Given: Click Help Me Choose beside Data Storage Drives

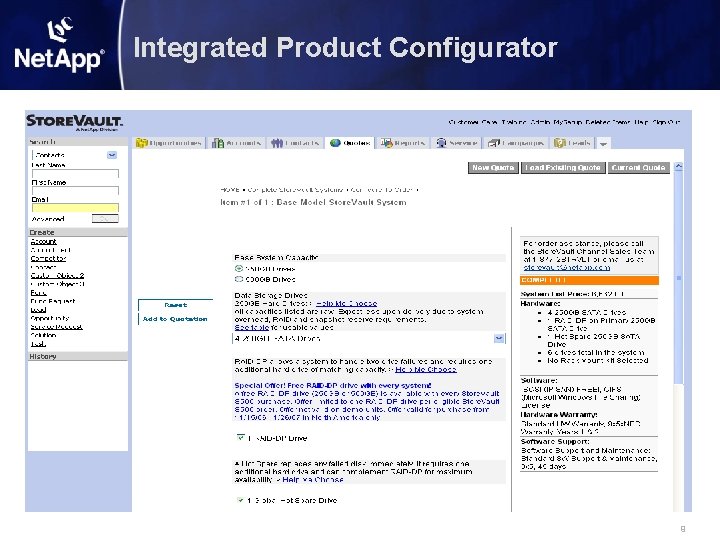Looking at the screenshot, I should (346, 304).
